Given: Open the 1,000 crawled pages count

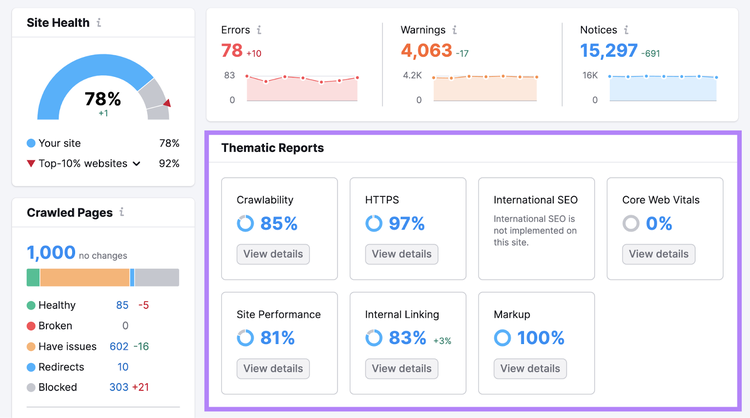Looking at the screenshot, I should (x=51, y=253).
